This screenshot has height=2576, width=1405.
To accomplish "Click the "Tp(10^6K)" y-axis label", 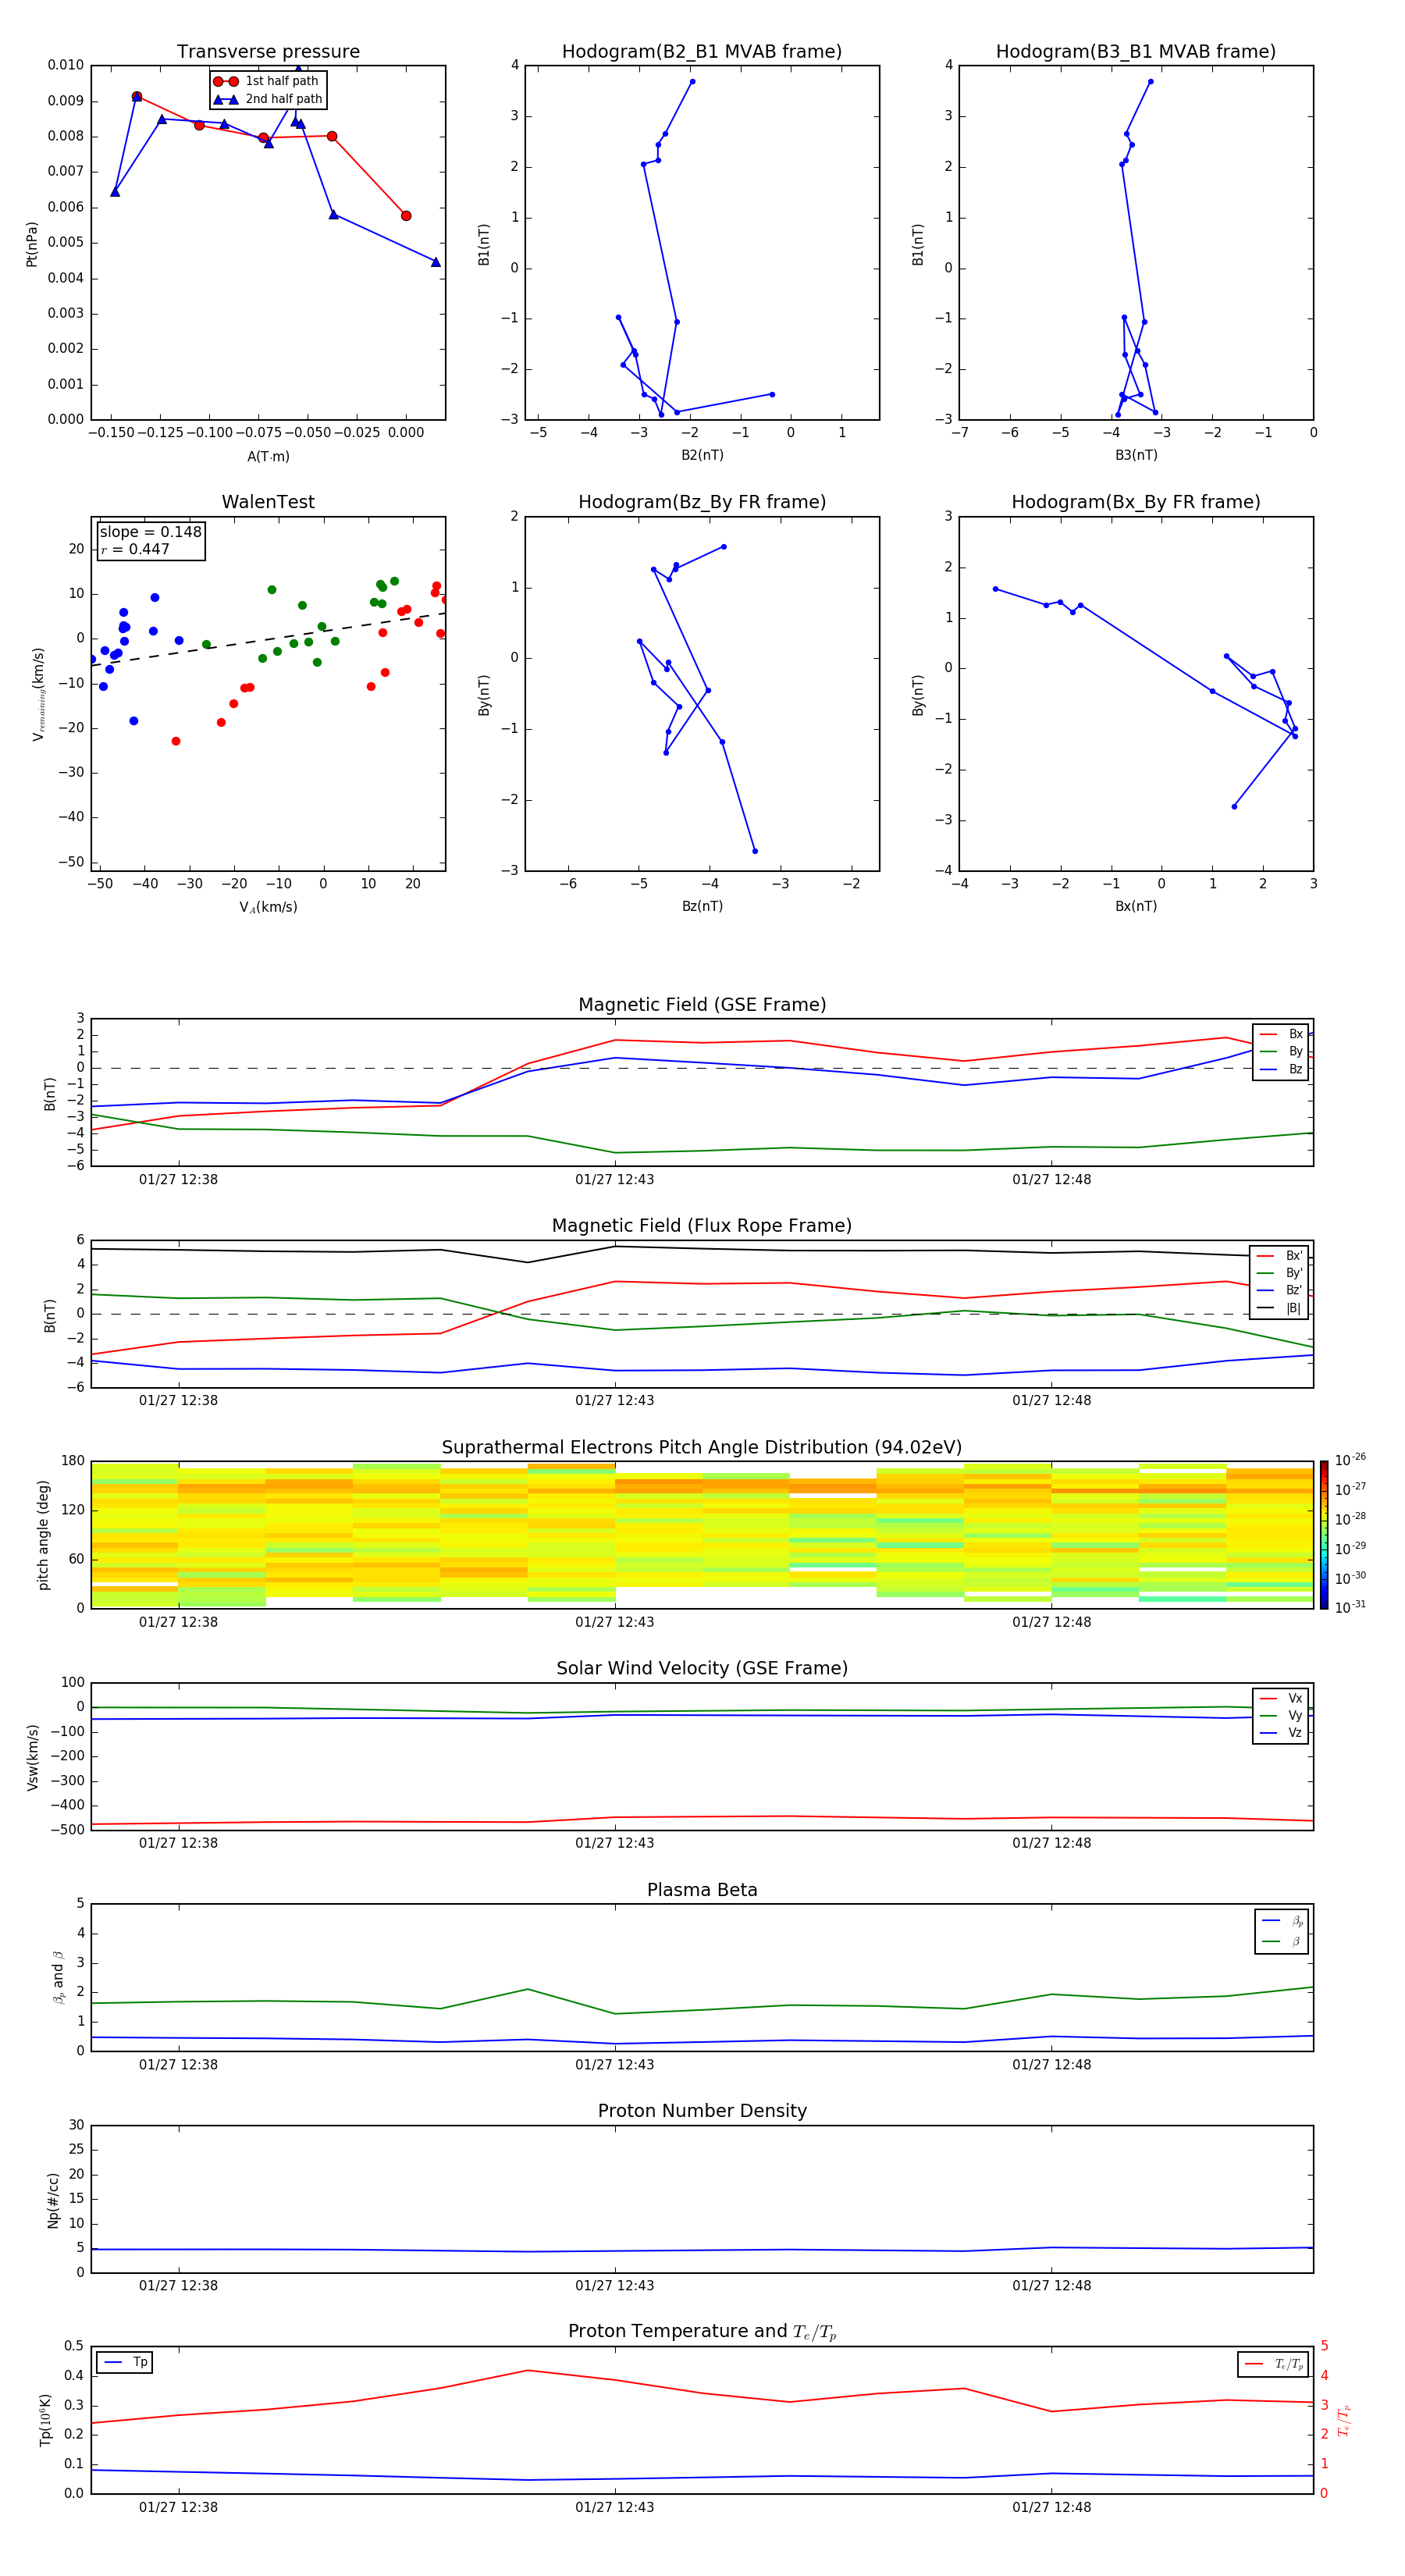I will pos(45,2420).
